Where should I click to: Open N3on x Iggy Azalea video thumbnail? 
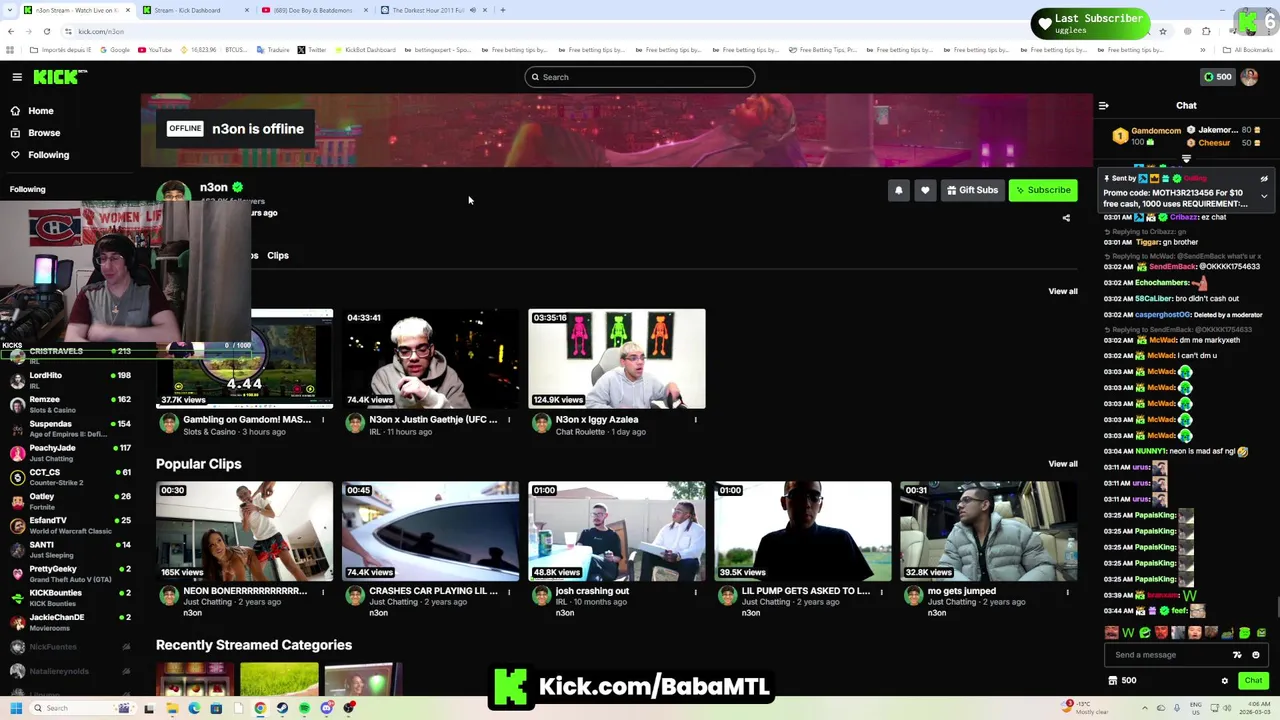coord(617,359)
